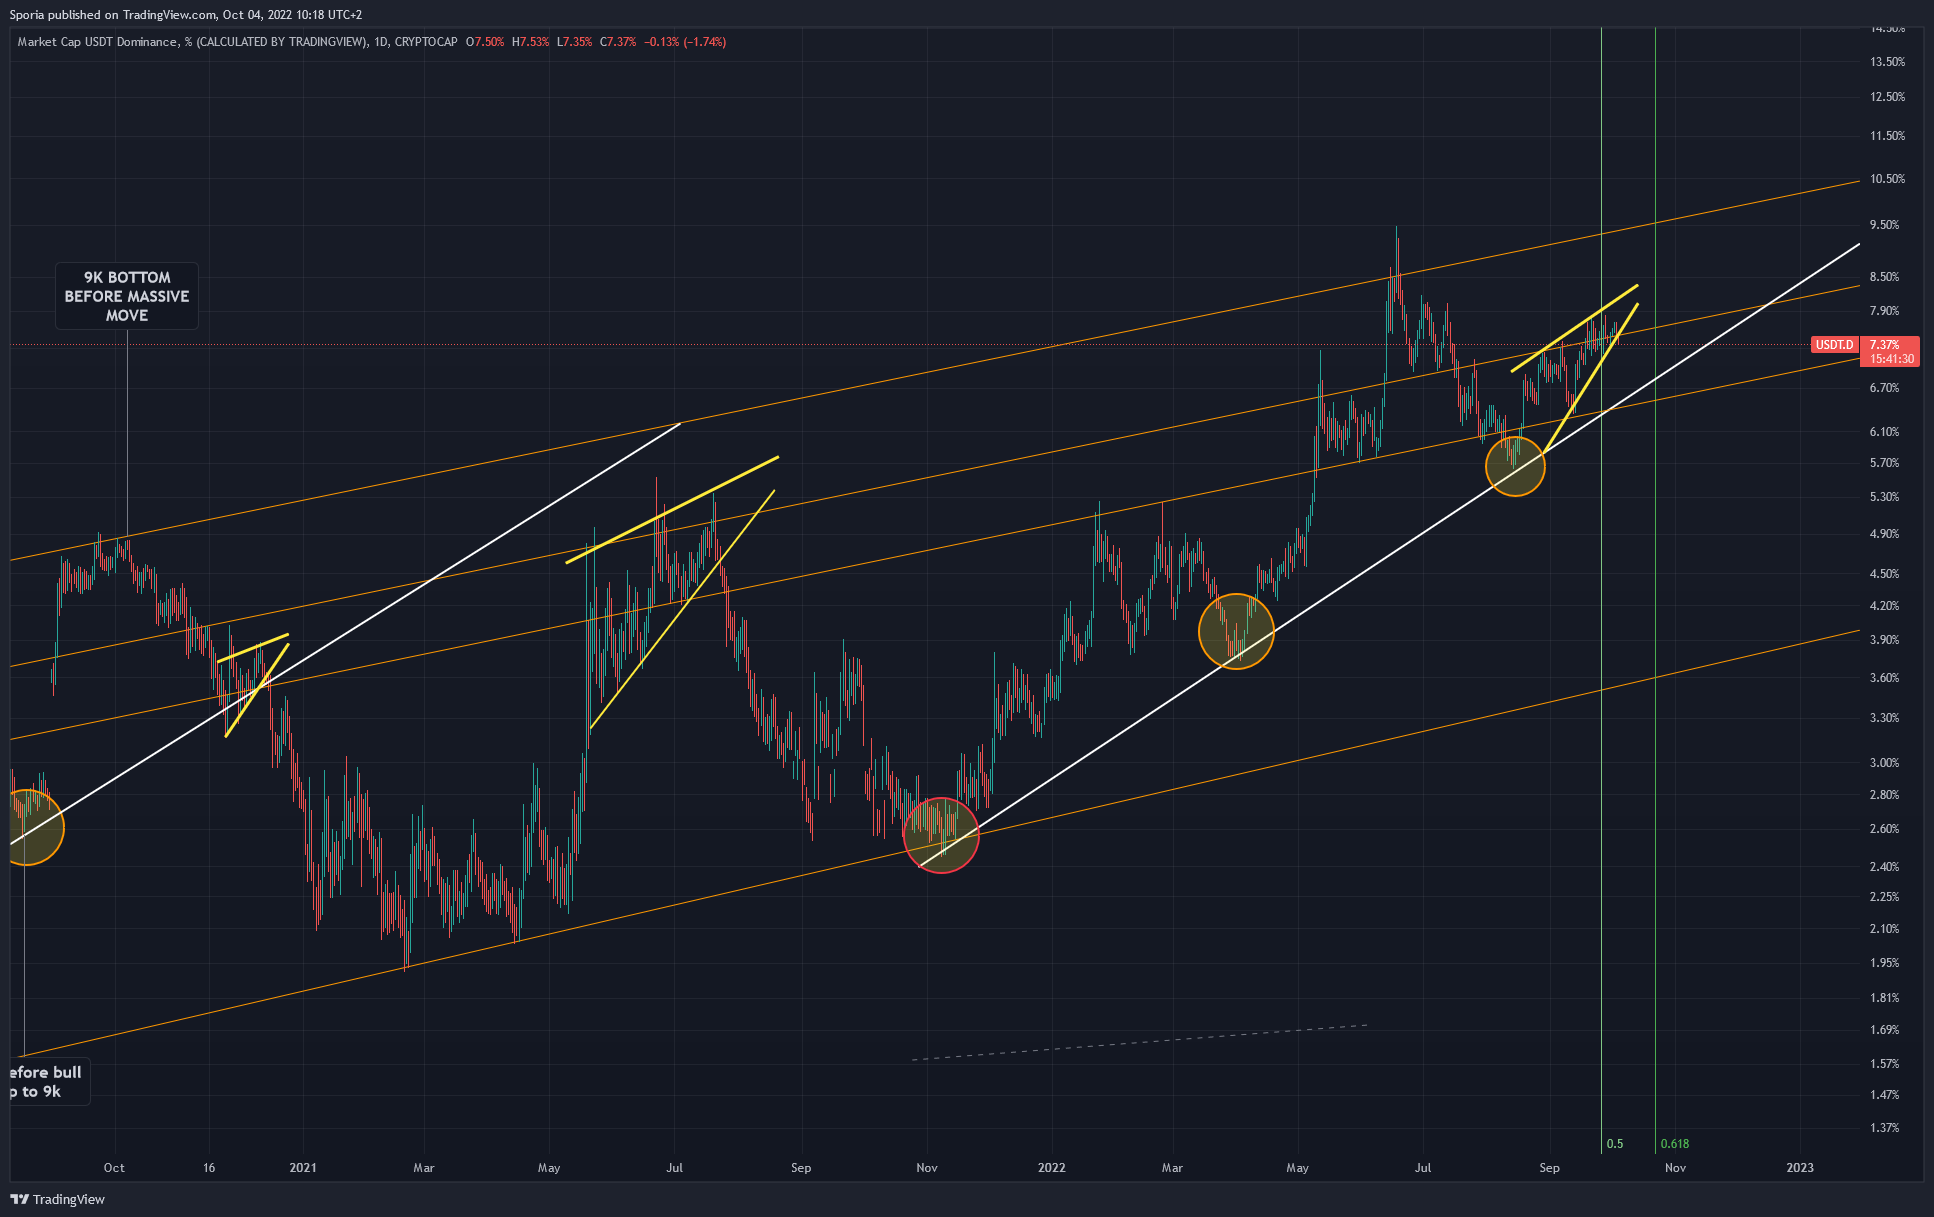
Task: Click the Market Cap USDT Dominance legend title
Action: (238, 42)
